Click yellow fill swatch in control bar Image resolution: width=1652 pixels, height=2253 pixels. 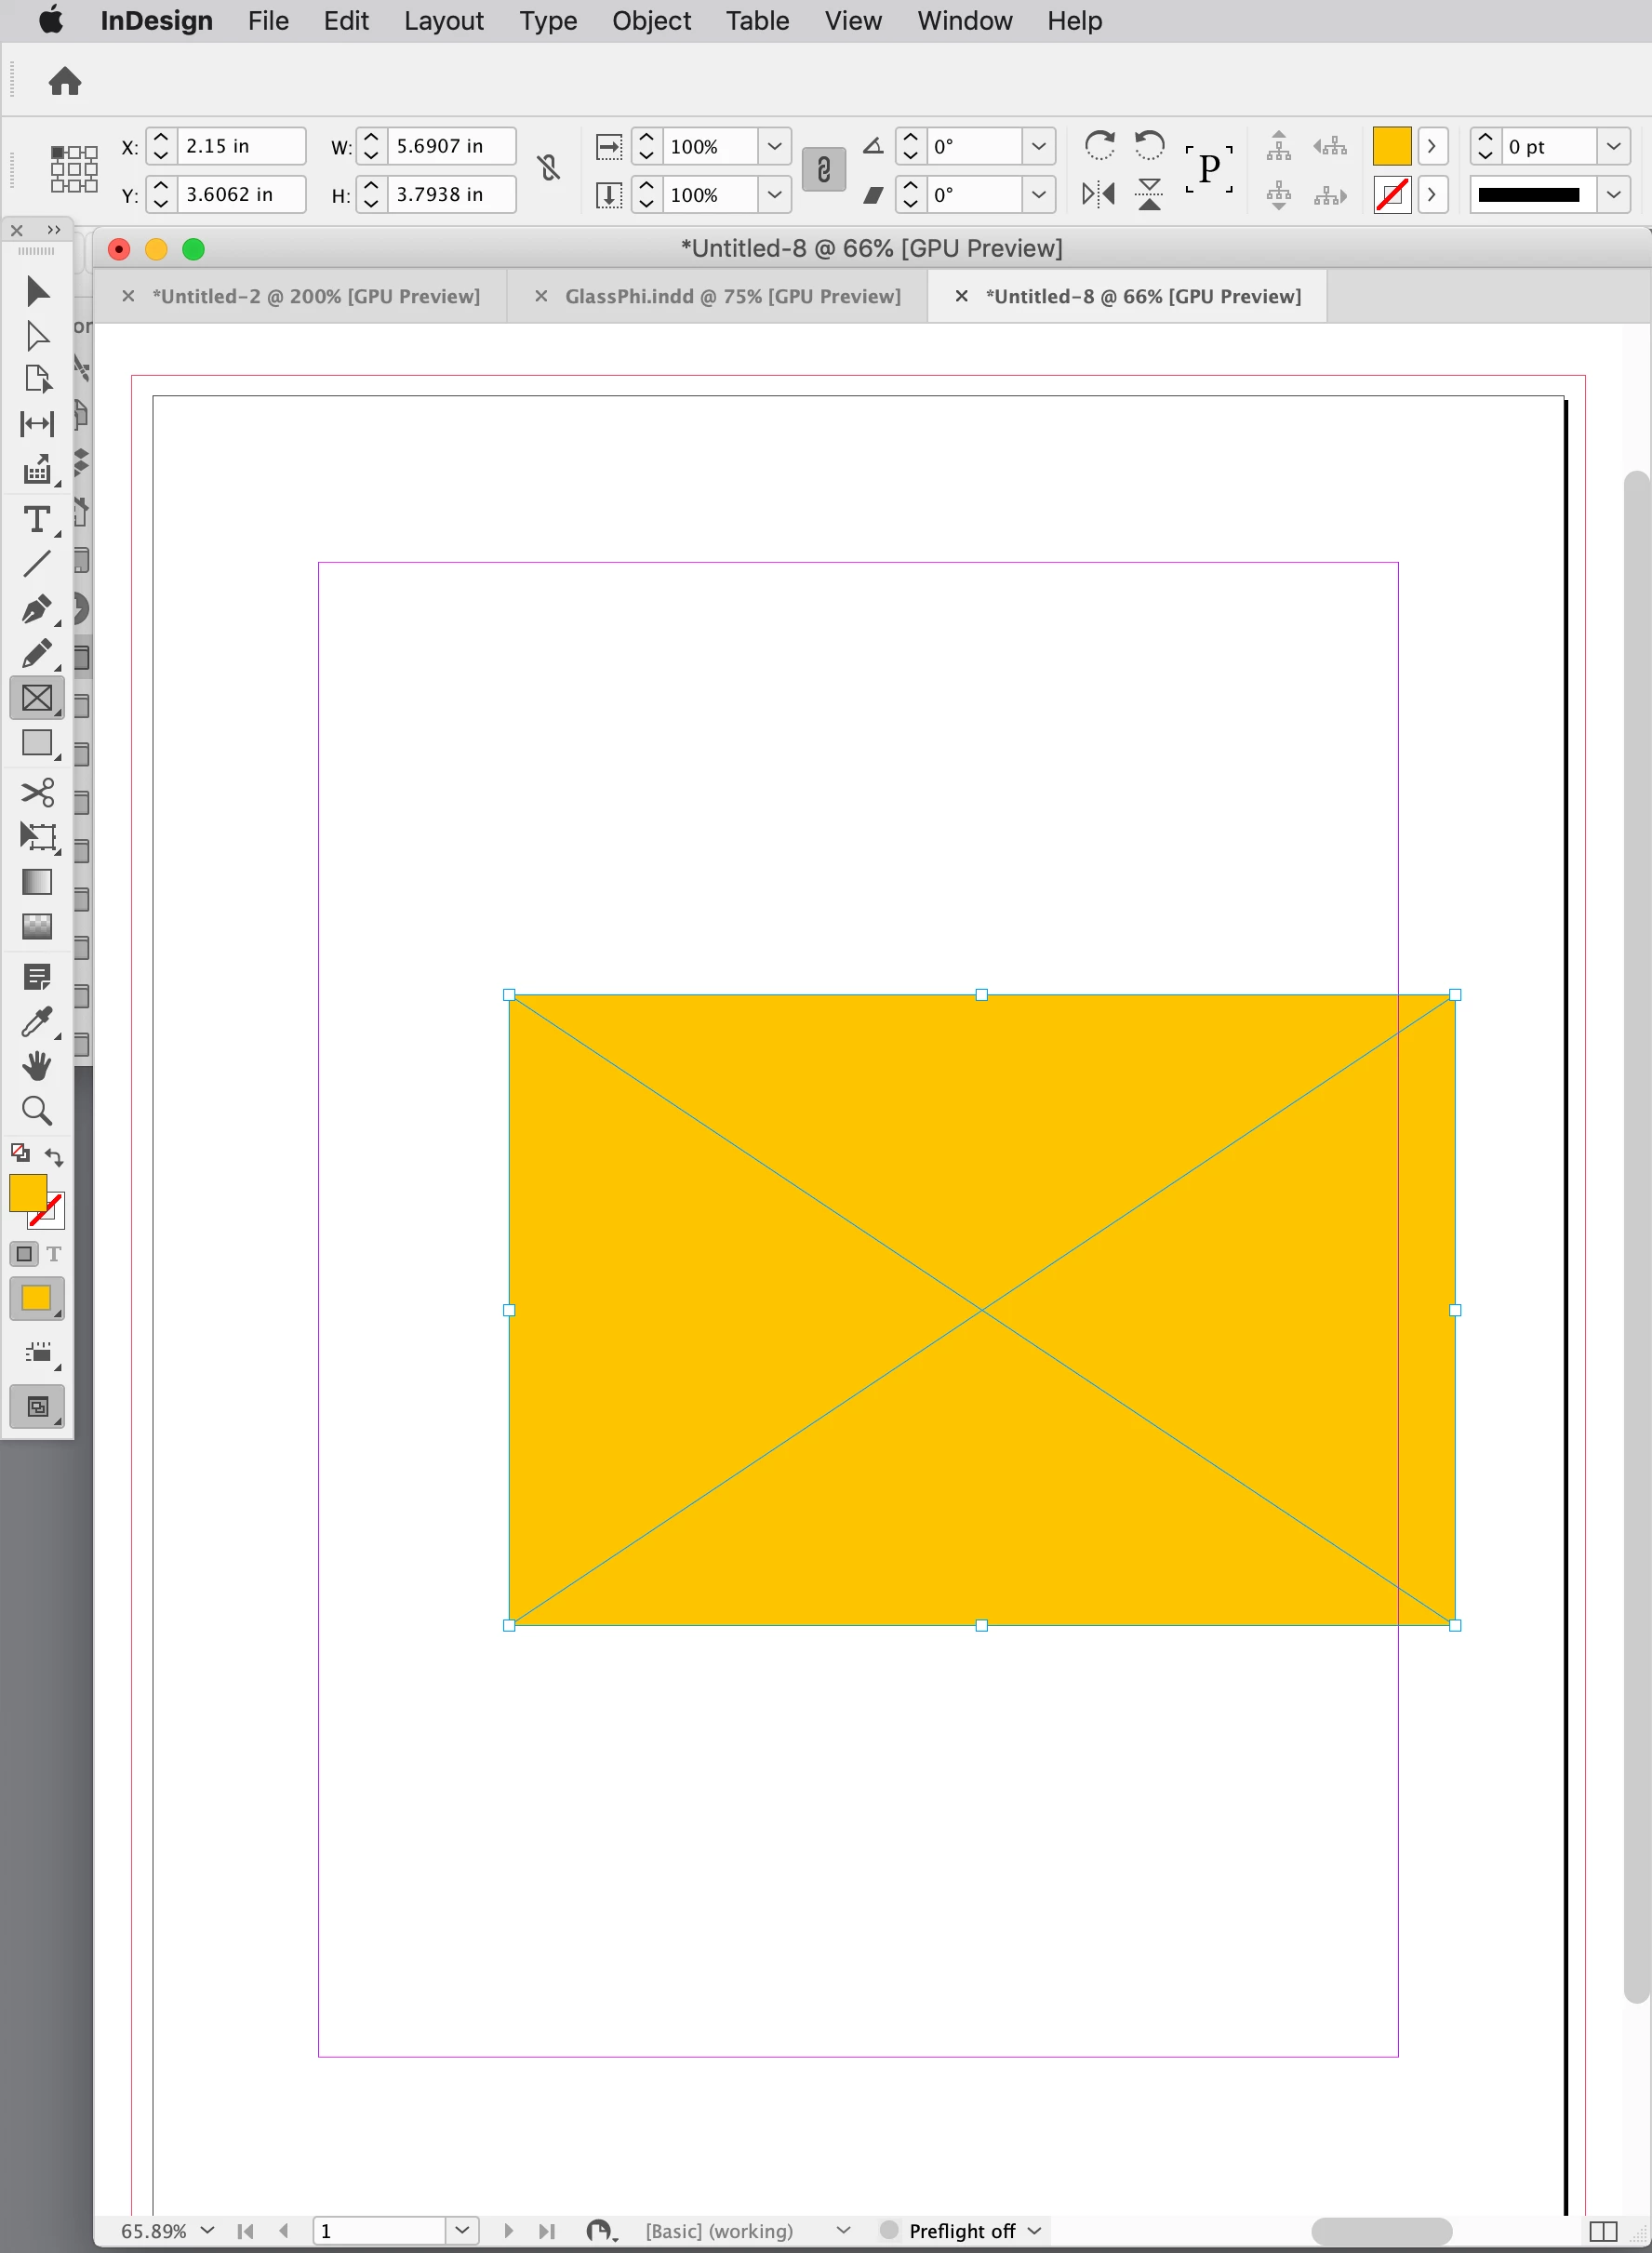1391,146
